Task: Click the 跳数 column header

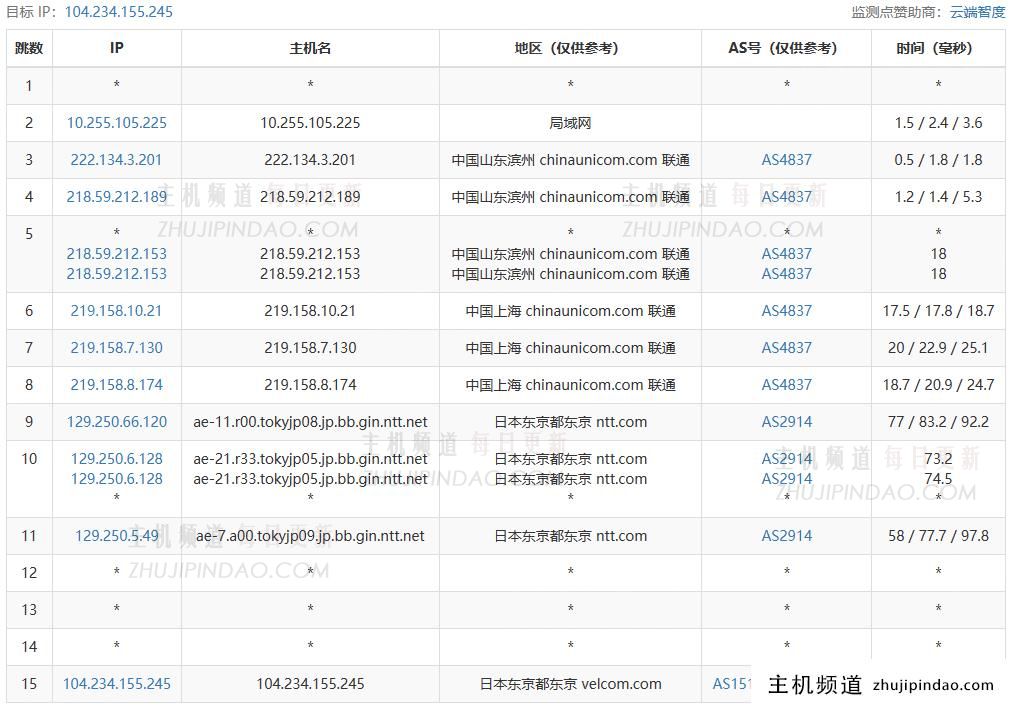Action: (x=29, y=47)
